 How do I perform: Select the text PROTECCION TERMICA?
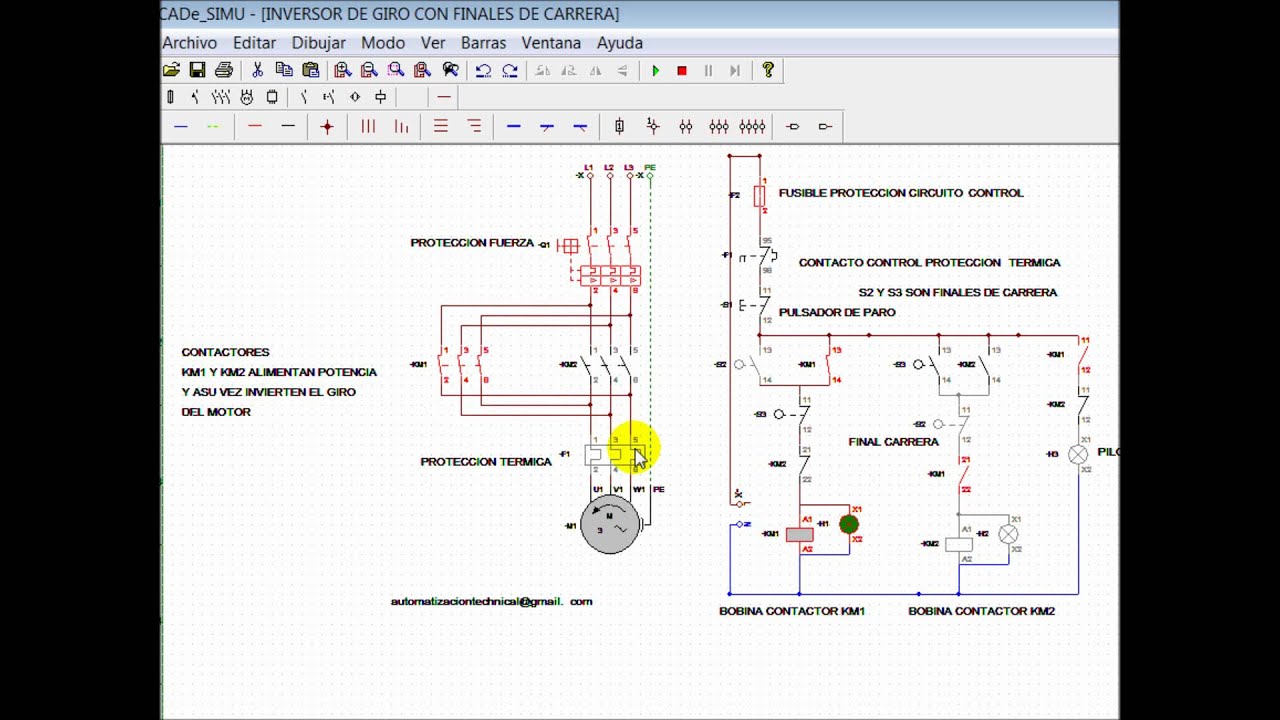(486, 462)
